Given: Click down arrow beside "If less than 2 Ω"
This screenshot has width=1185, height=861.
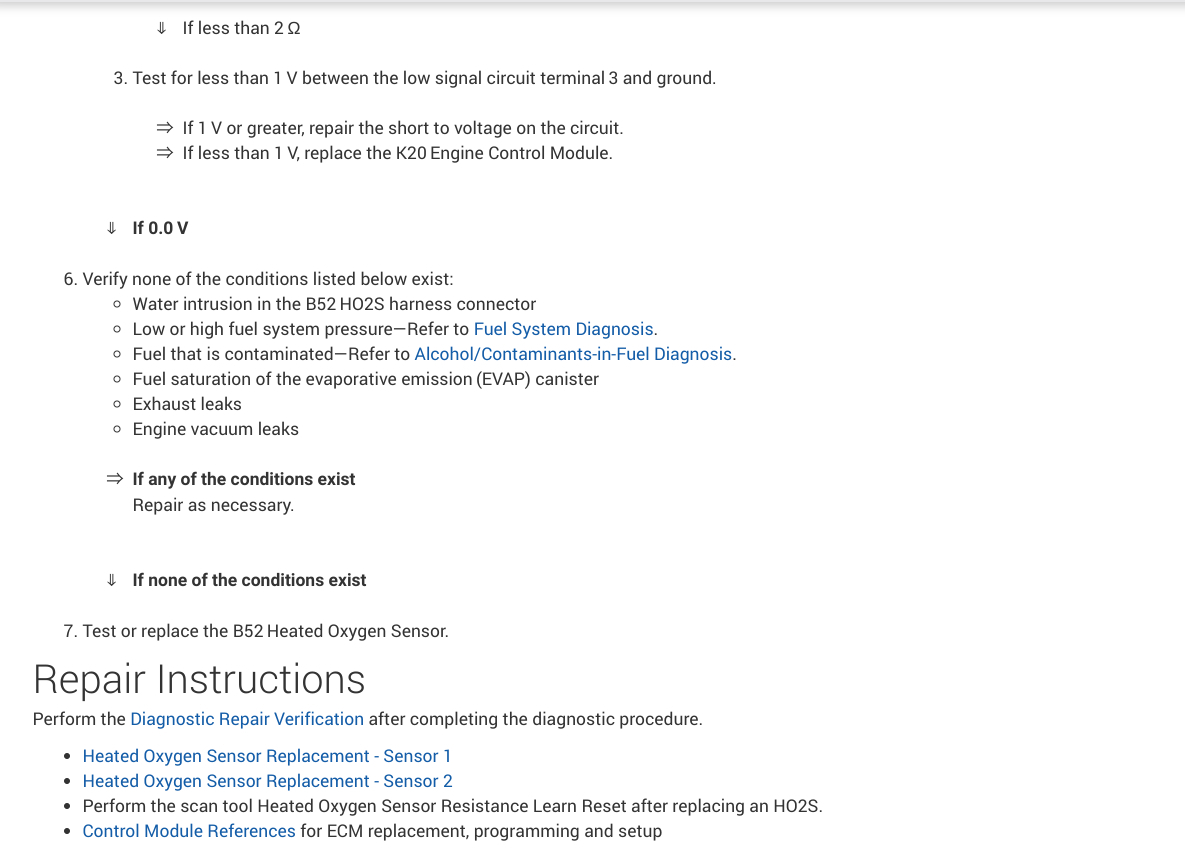Looking at the screenshot, I should [x=162, y=28].
